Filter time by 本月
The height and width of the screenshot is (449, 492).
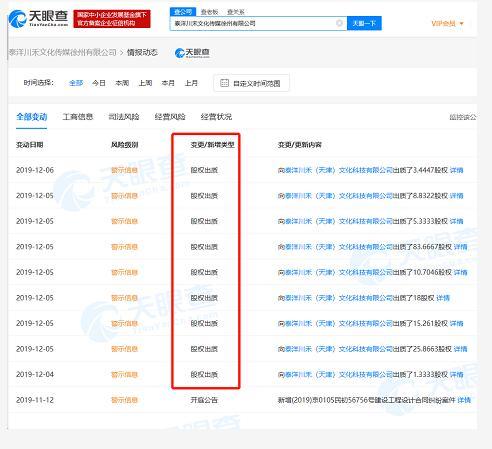(168, 83)
